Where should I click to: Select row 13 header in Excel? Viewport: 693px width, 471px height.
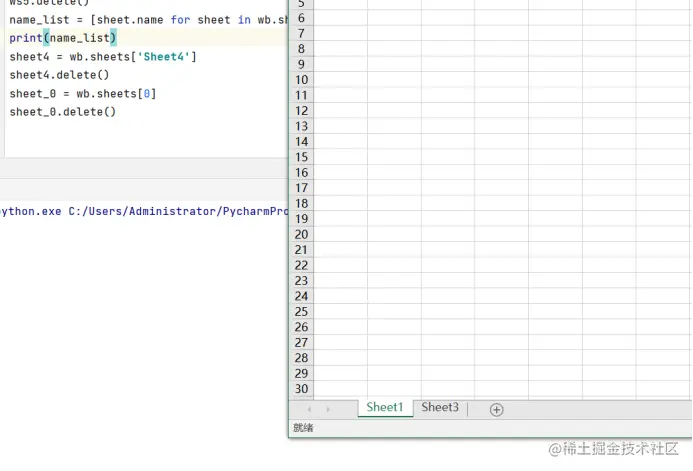click(x=301, y=126)
